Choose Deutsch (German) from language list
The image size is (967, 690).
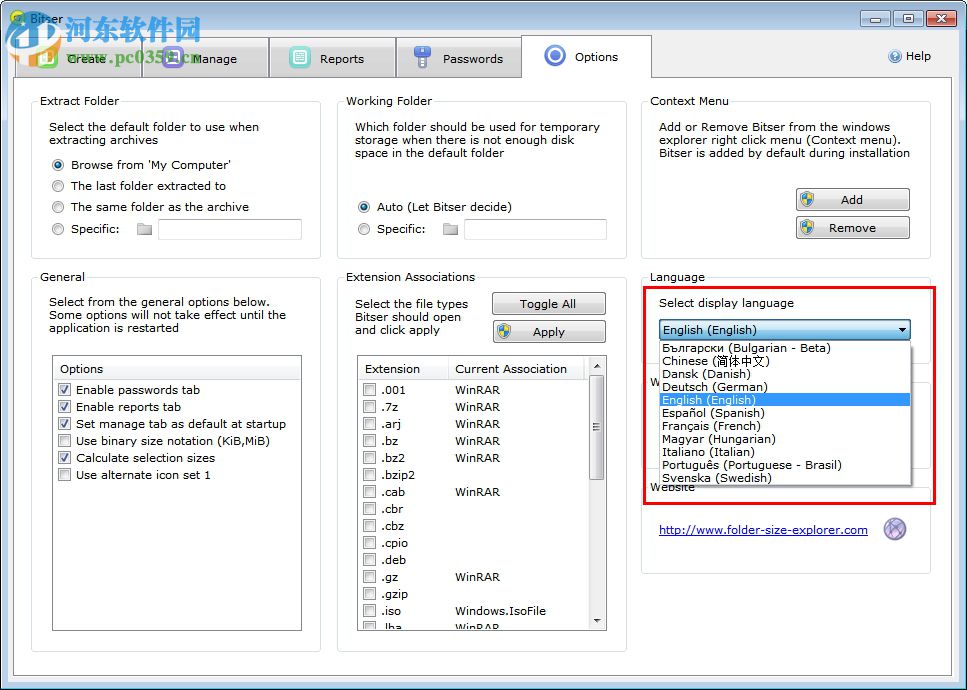click(x=715, y=387)
